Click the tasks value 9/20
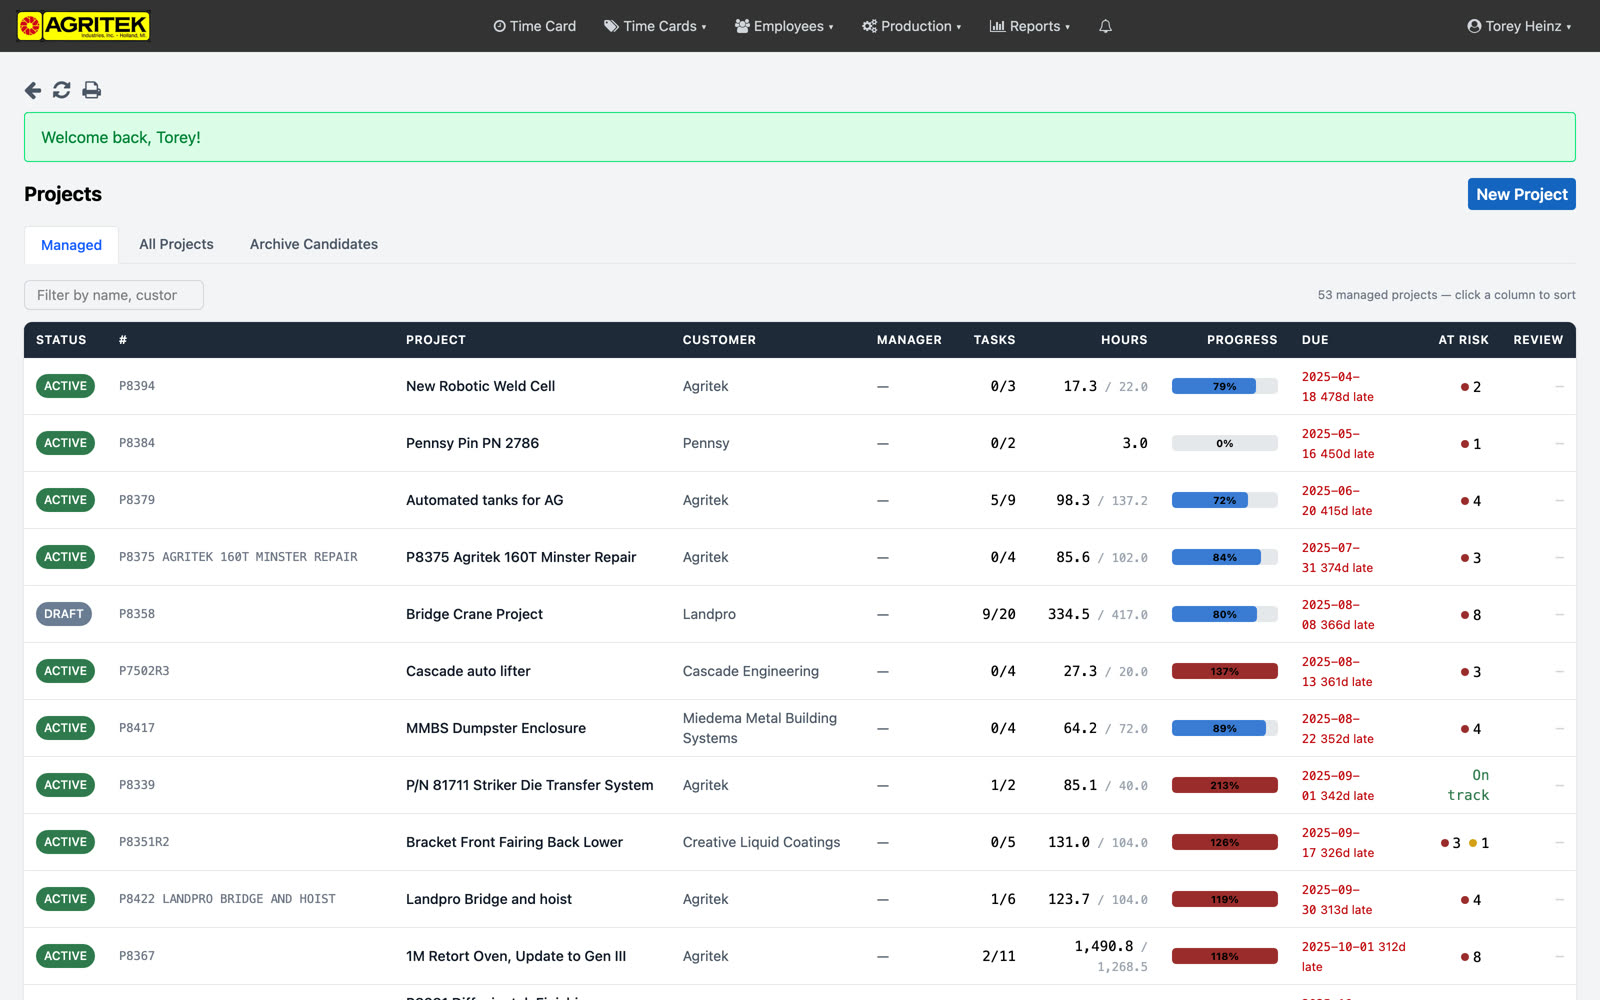The width and height of the screenshot is (1600, 1000). pyautogui.click(x=998, y=614)
